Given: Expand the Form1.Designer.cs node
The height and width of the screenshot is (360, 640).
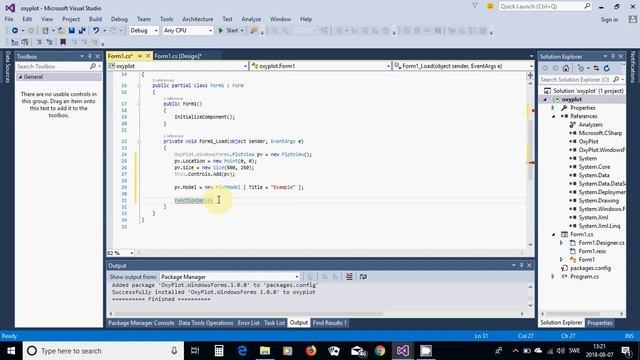Looking at the screenshot, I should click(x=561, y=243).
